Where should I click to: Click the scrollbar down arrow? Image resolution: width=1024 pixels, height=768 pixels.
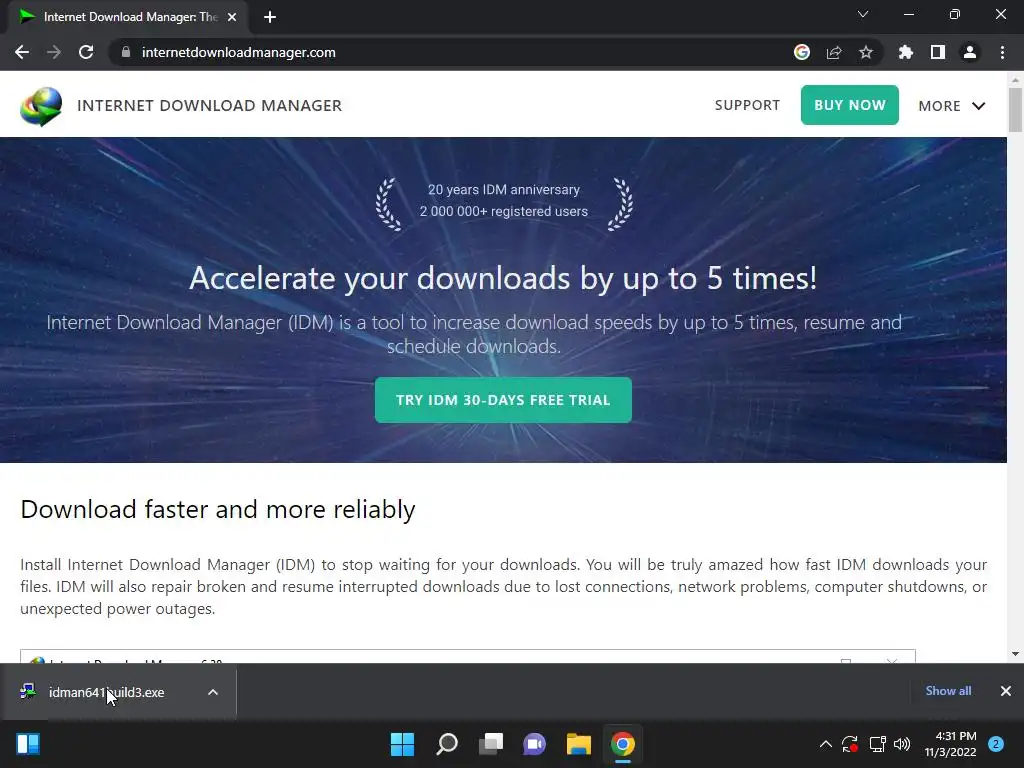[1015, 654]
